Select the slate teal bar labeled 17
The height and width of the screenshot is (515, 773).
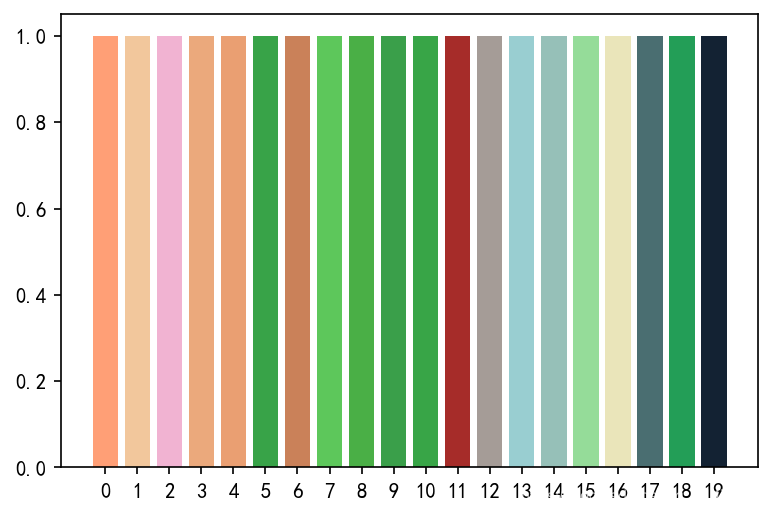(650, 251)
